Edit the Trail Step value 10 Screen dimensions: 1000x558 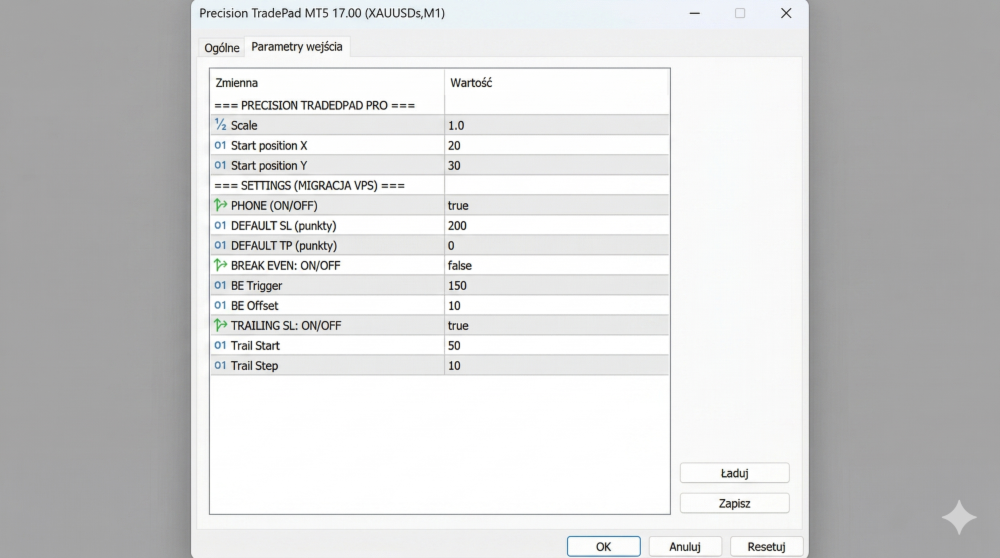click(x=557, y=365)
